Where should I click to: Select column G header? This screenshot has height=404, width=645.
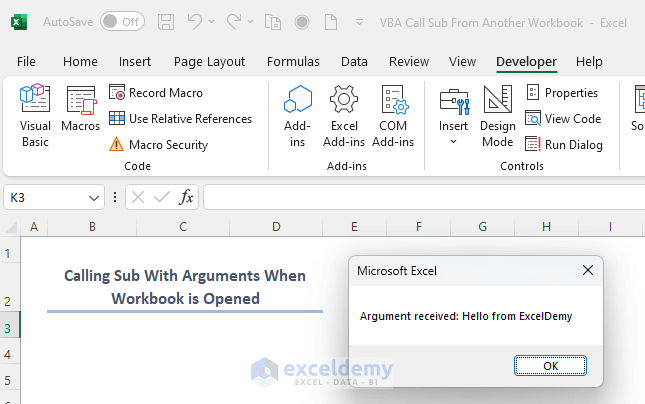(483, 227)
